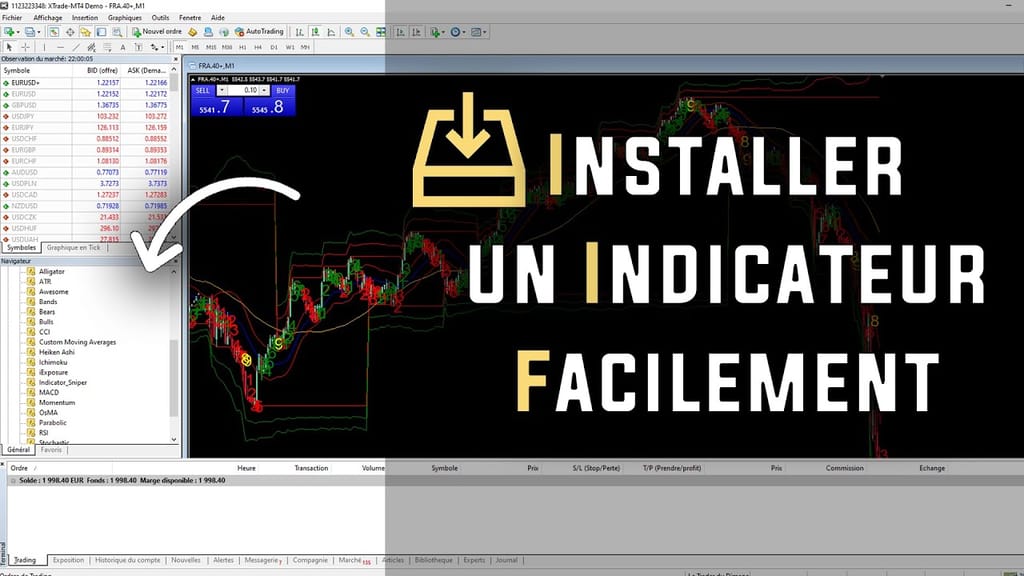Open the Fichier menu

point(12,18)
